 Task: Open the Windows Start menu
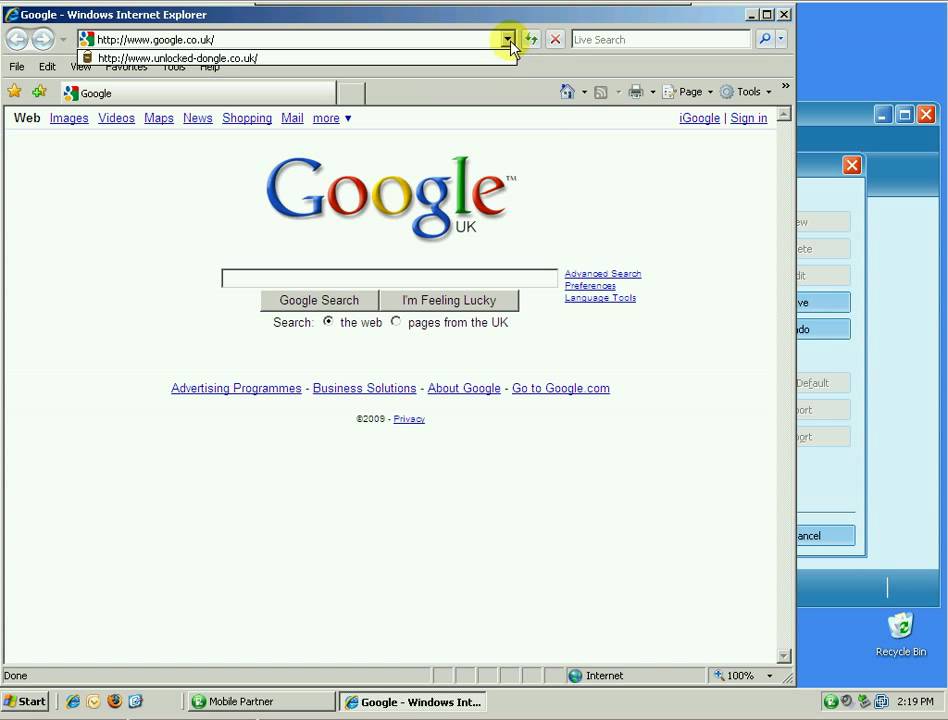[x=25, y=701]
